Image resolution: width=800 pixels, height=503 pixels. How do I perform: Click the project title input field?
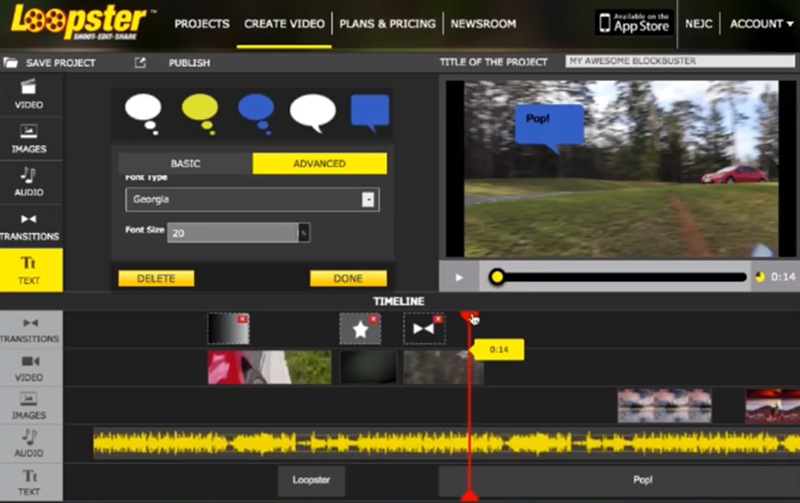(x=674, y=62)
